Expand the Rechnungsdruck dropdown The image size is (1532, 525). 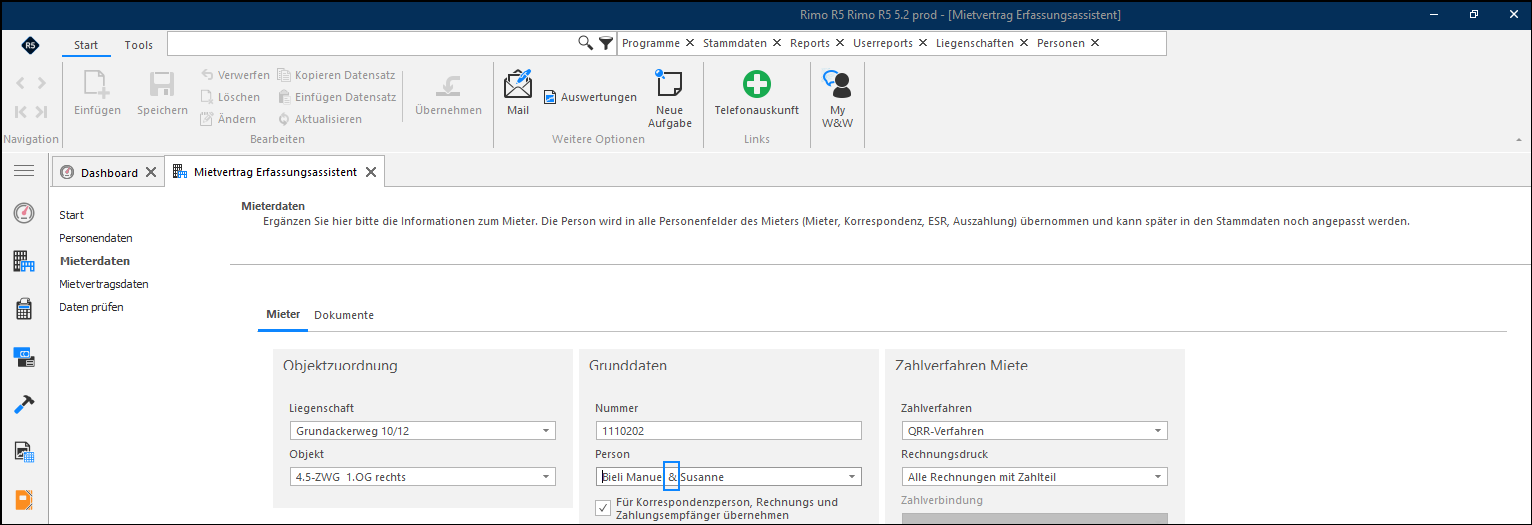[x=1158, y=477]
